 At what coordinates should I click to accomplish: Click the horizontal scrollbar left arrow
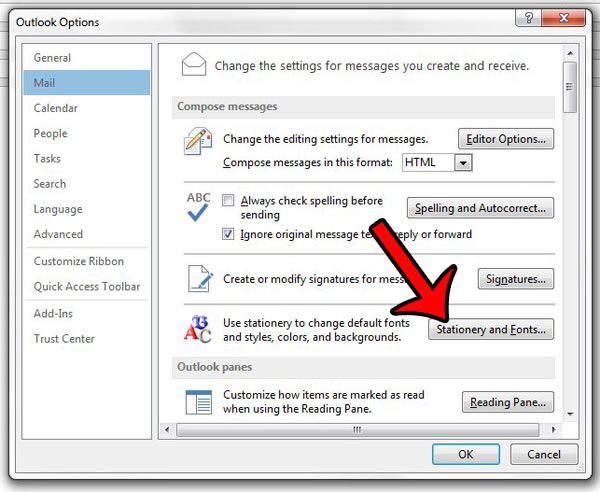click(x=167, y=430)
